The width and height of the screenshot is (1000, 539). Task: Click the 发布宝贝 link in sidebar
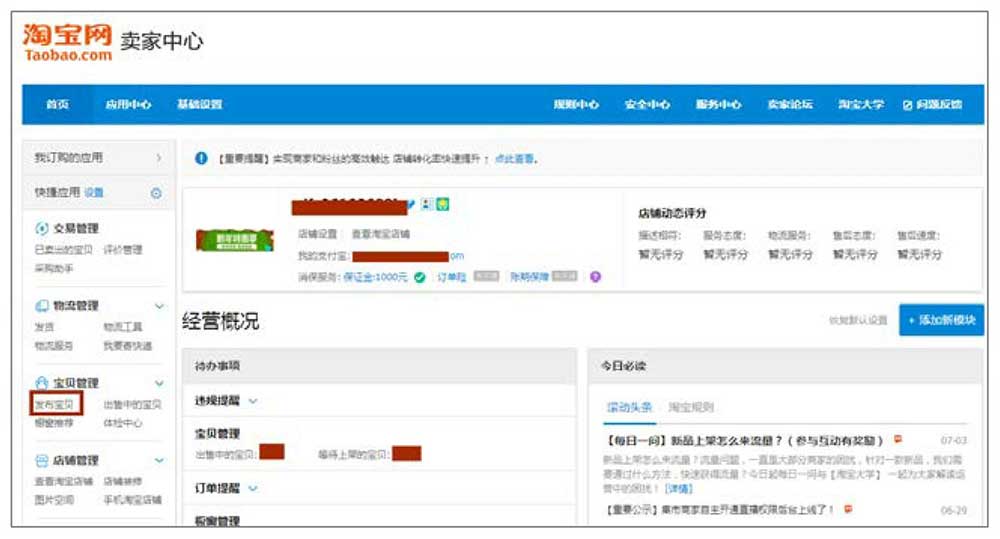(55, 405)
